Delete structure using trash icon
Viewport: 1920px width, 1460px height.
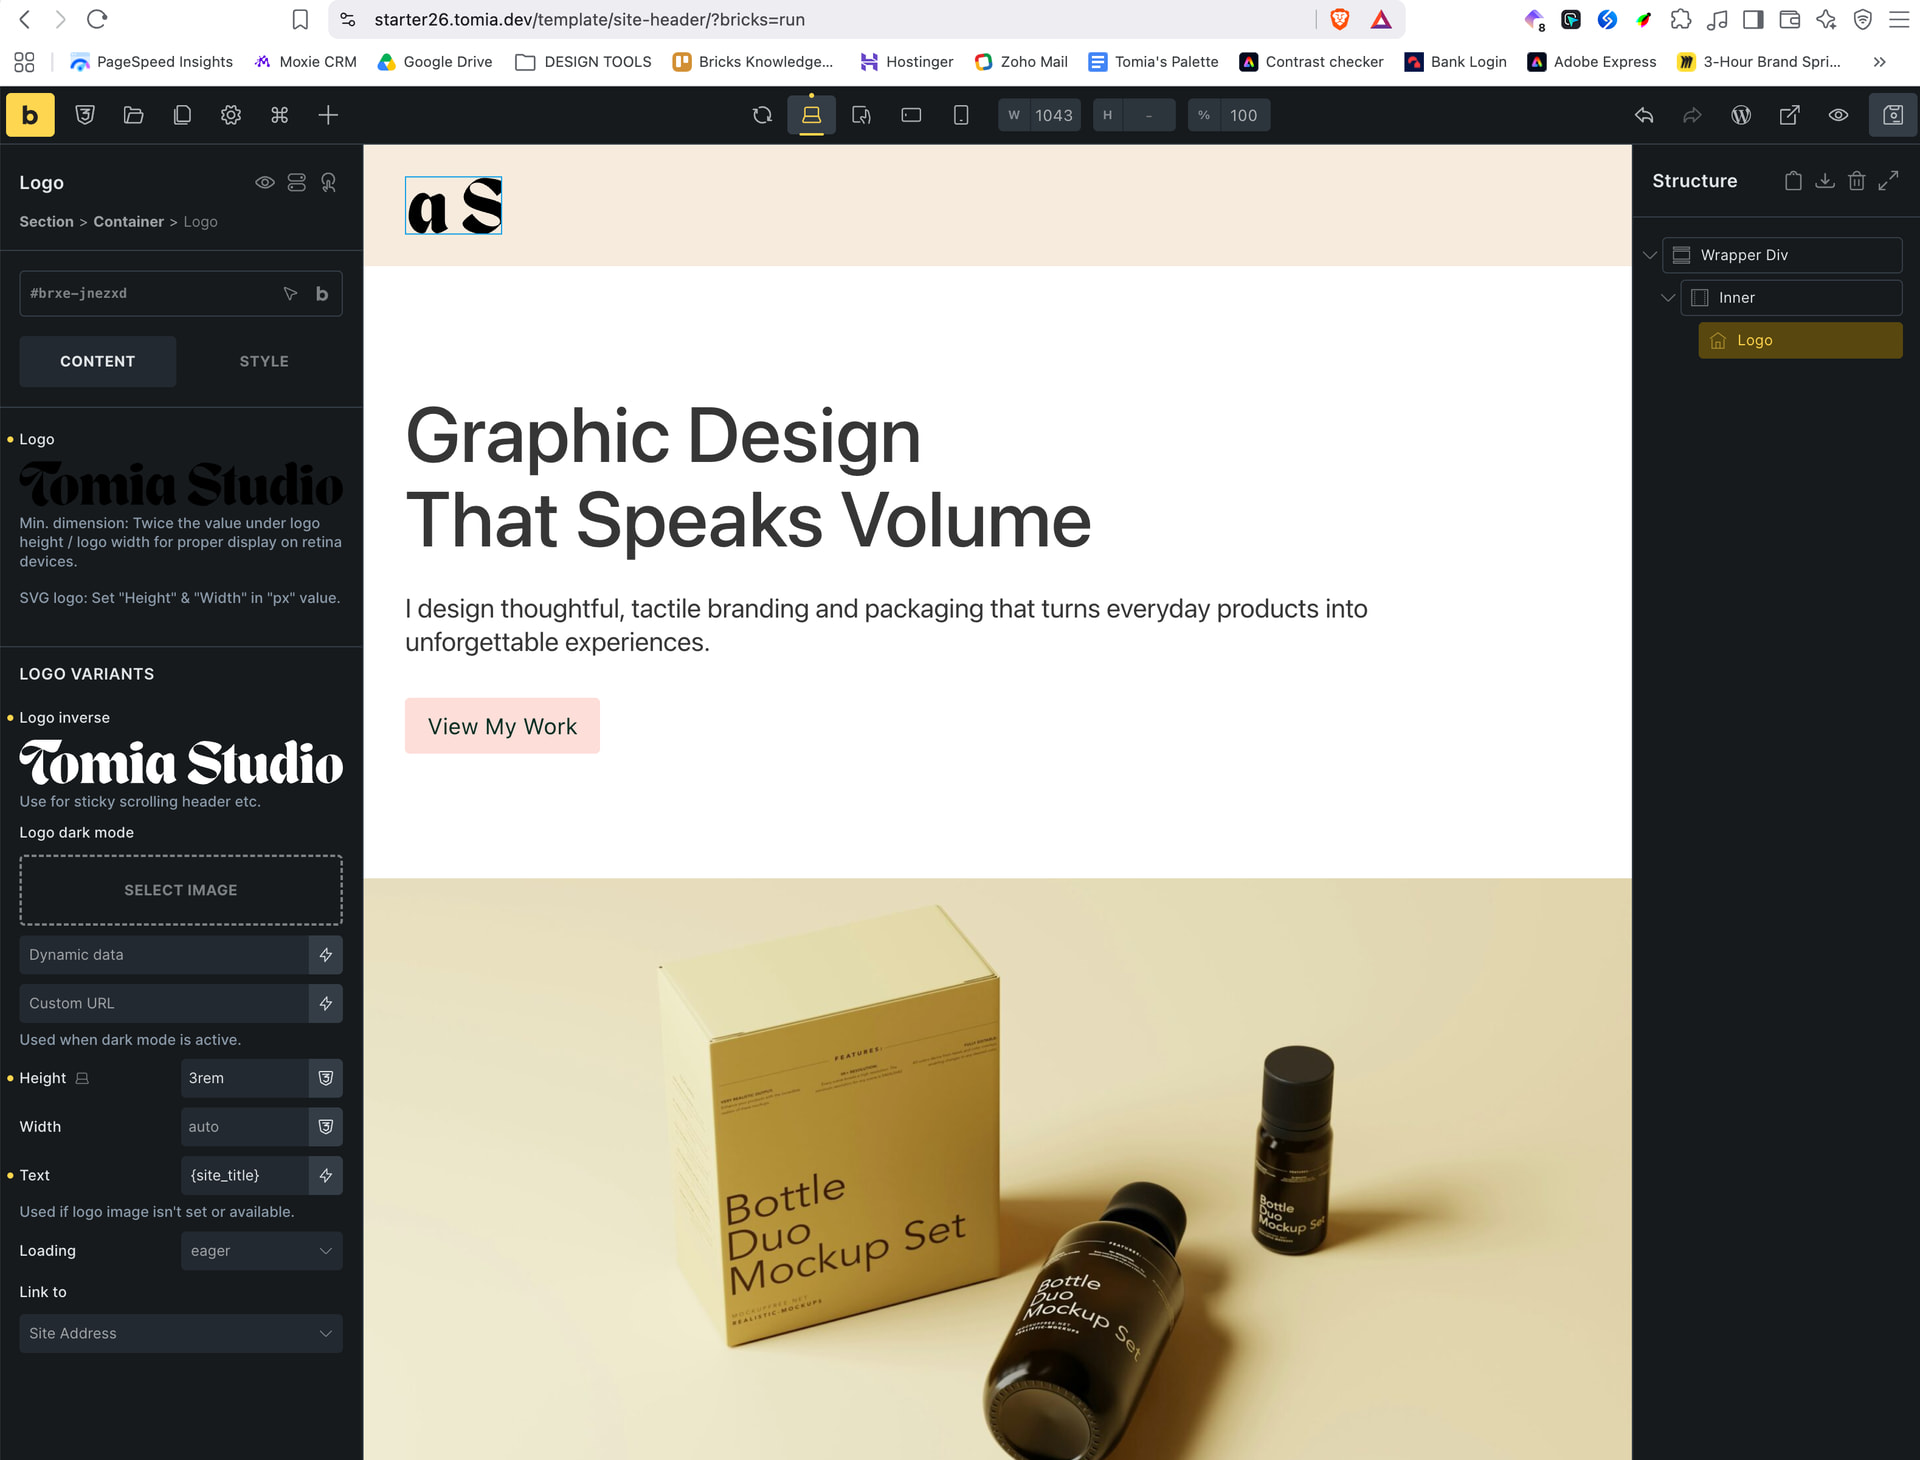tap(1856, 181)
